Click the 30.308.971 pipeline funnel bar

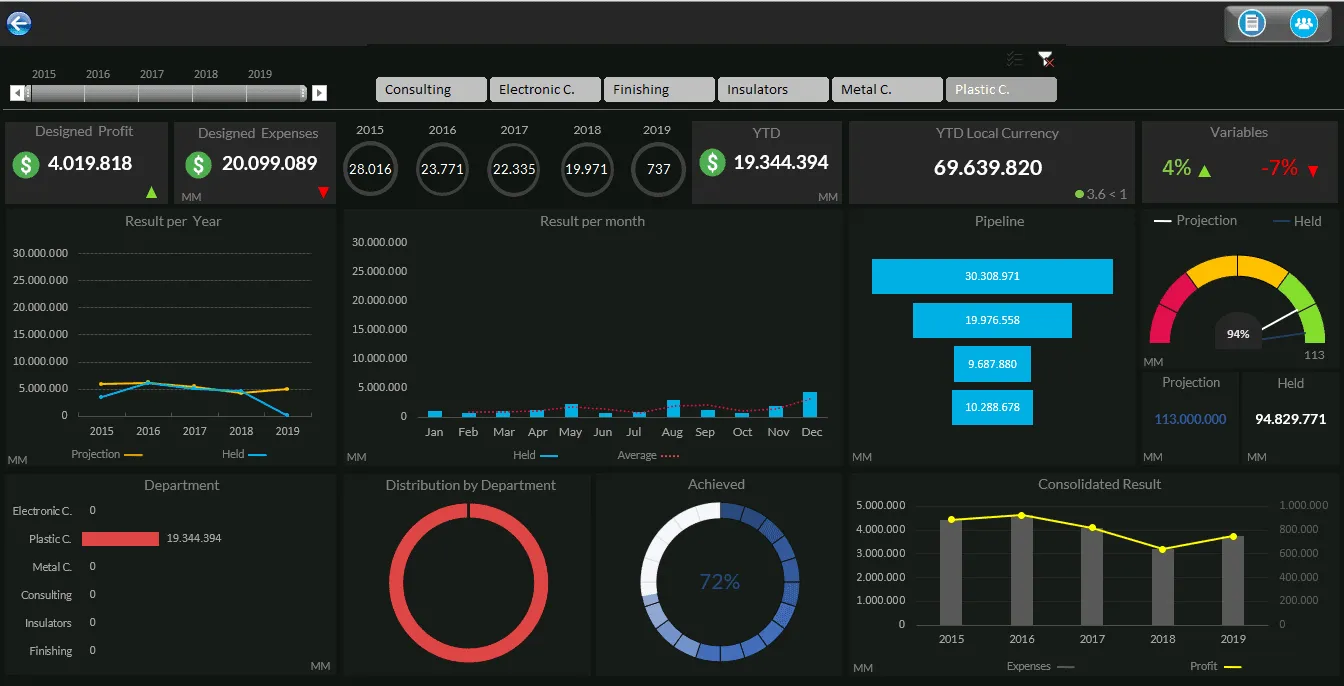pos(992,276)
